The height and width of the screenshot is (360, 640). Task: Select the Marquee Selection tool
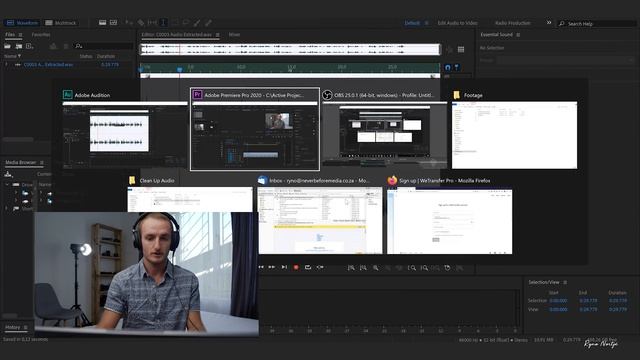[x=175, y=23]
